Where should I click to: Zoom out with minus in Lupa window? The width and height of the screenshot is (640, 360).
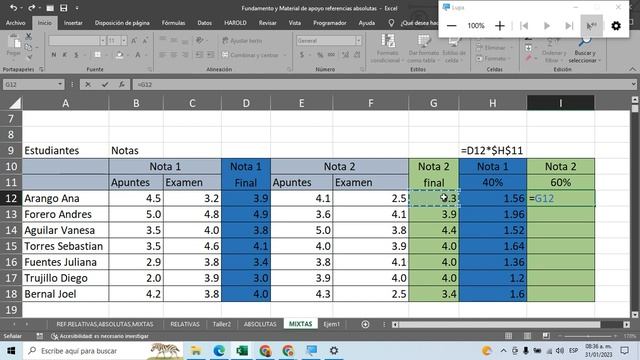pyautogui.click(x=451, y=26)
